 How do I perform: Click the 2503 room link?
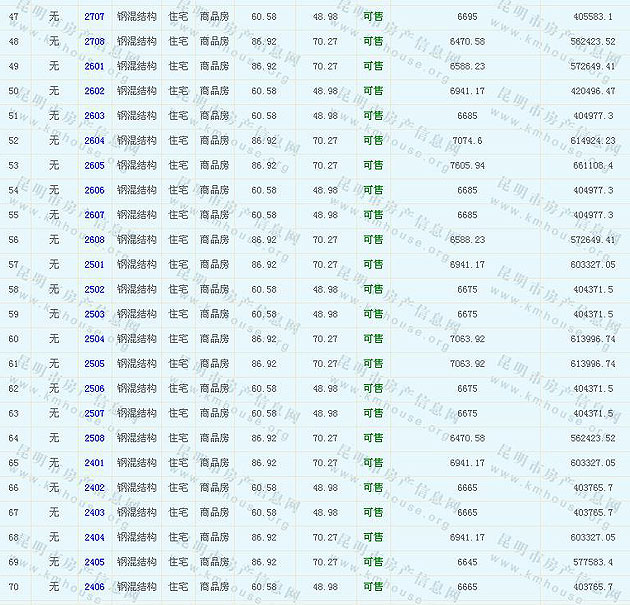tap(94, 314)
